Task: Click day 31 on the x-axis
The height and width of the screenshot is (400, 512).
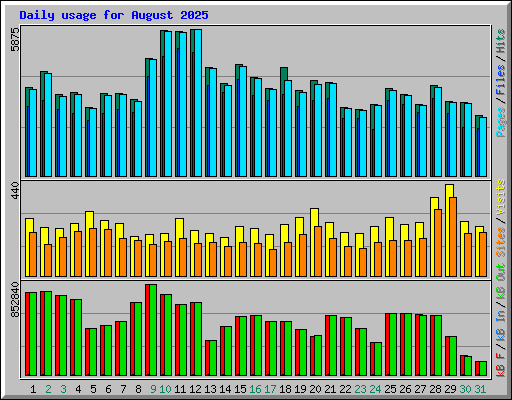Action: coord(480,389)
